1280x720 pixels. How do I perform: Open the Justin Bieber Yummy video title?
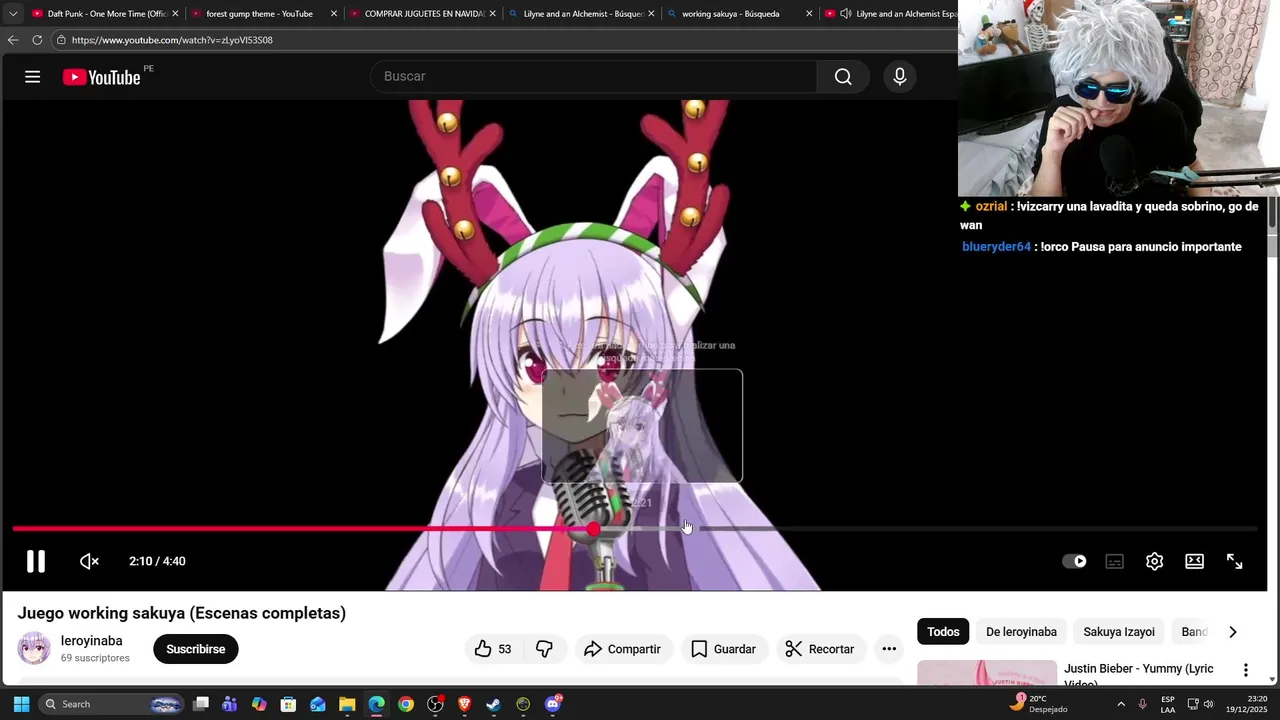coord(1138,675)
